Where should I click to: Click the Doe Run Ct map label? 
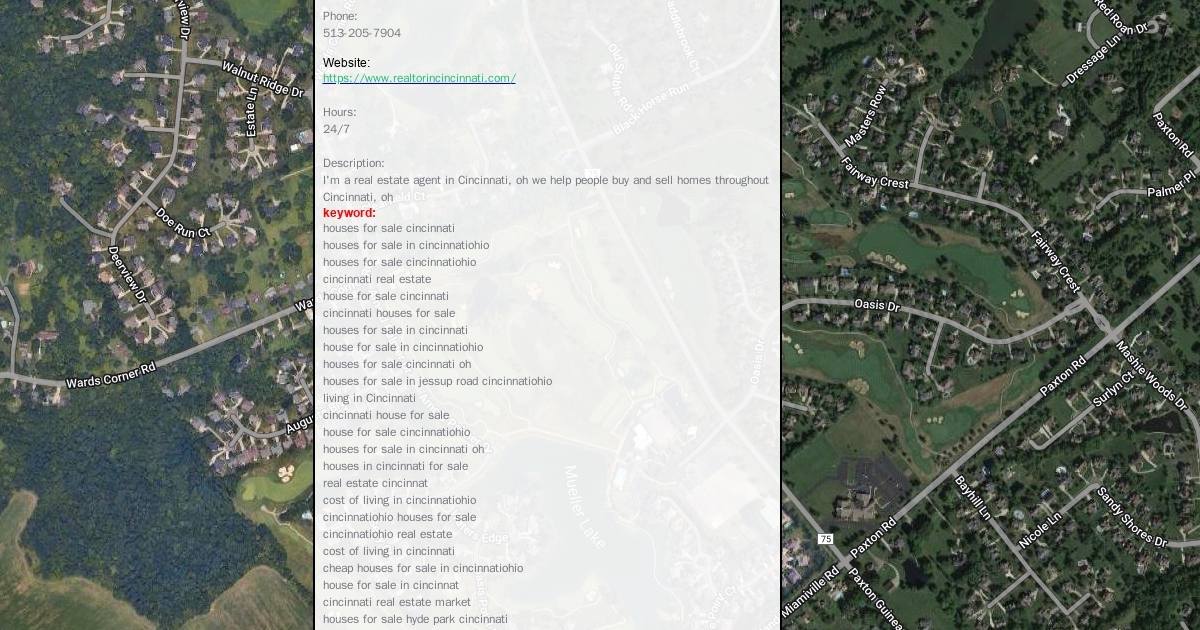pyautogui.click(x=183, y=222)
